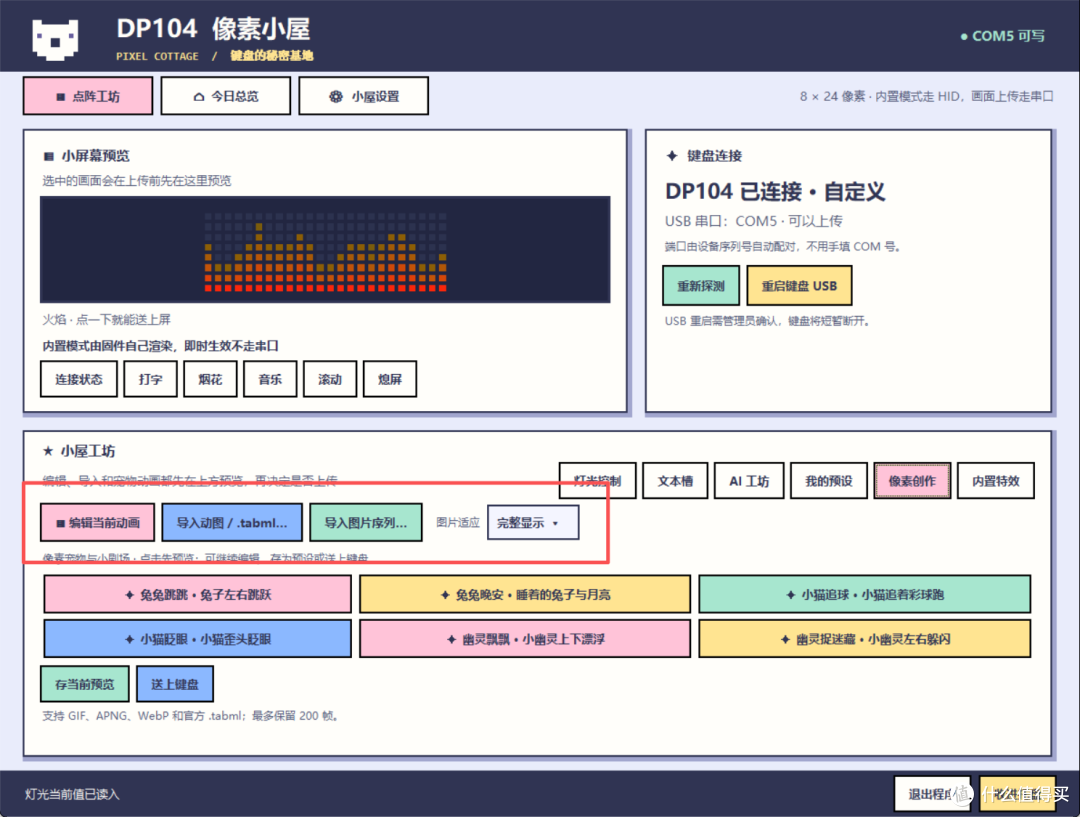Viewport: 1080px width, 817px height.
Task: Open the 内置特效 workshop tab
Action: coord(996,481)
